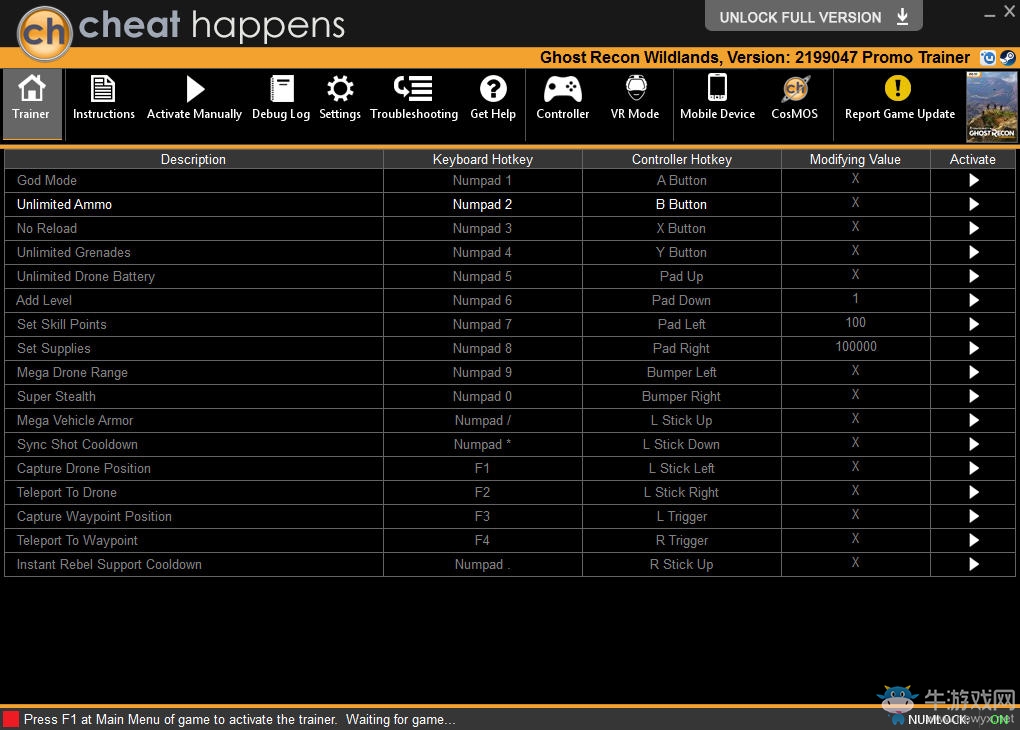Image resolution: width=1020 pixels, height=730 pixels.
Task: Click the Description column header
Action: (x=193, y=159)
